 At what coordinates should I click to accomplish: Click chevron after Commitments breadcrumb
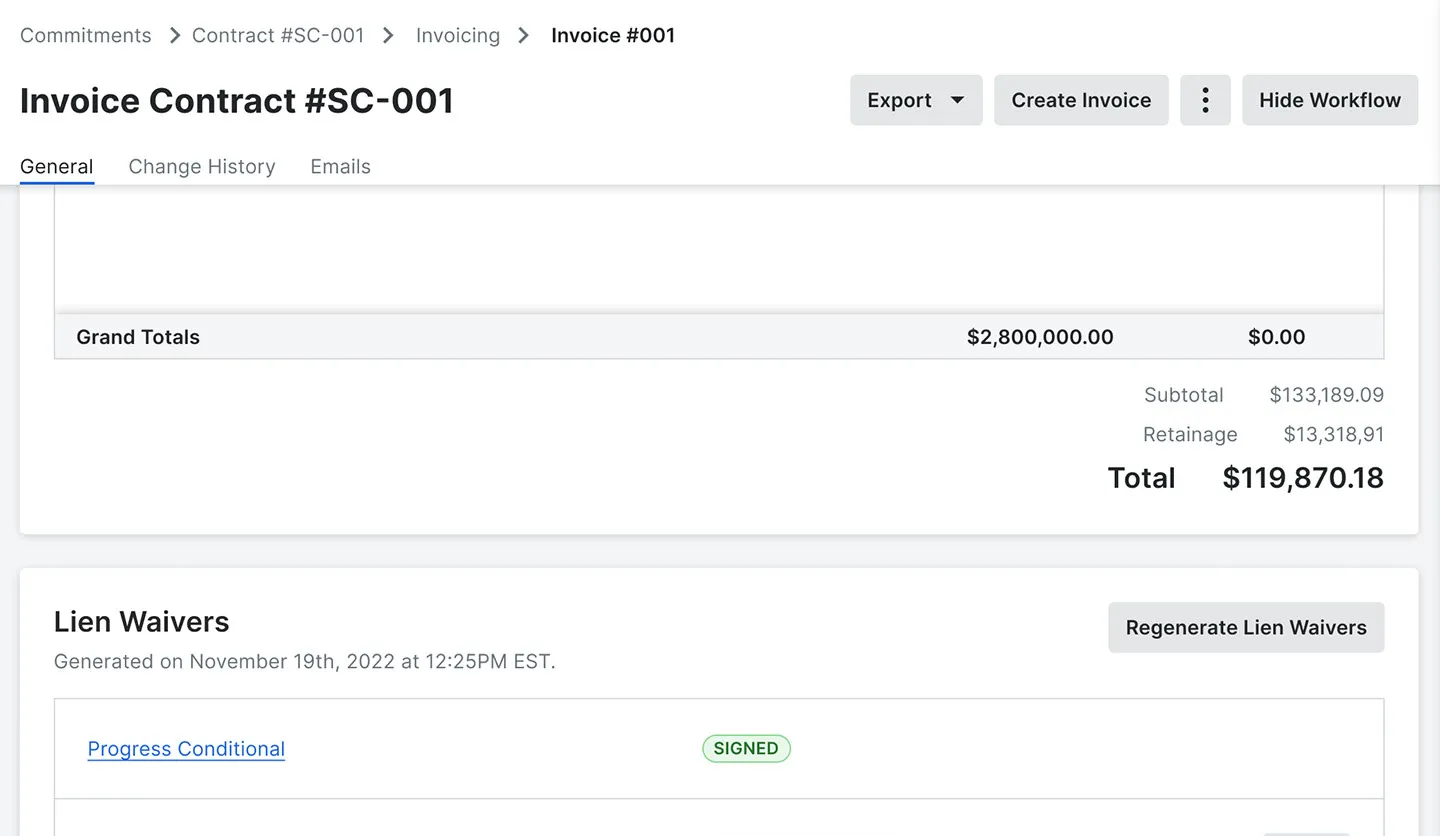click(x=174, y=35)
